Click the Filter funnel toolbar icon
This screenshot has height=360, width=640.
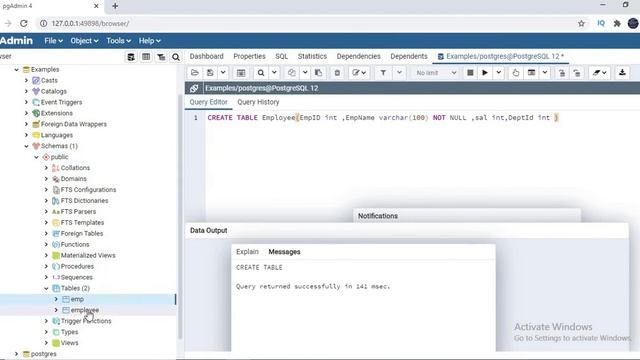pyautogui.click(x=383, y=73)
